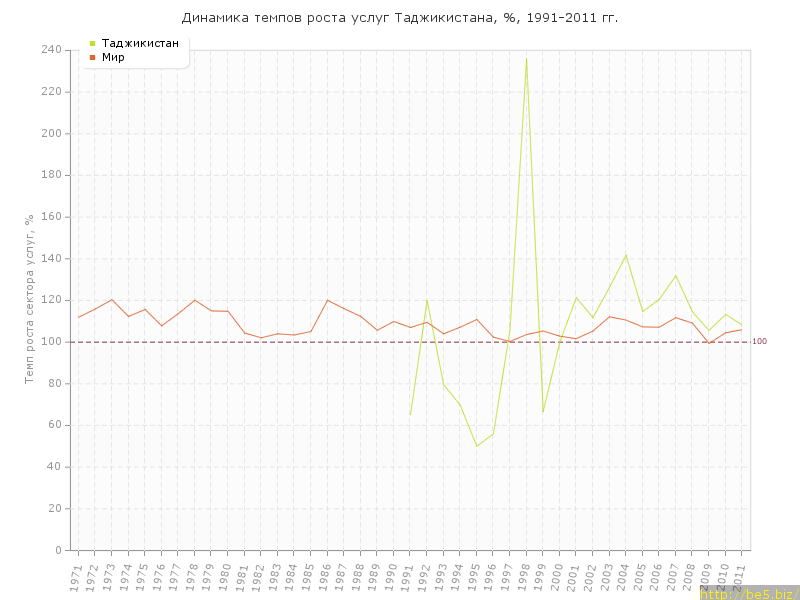Select the 1971 x-axis year label
The image size is (800, 600).
coord(76,577)
